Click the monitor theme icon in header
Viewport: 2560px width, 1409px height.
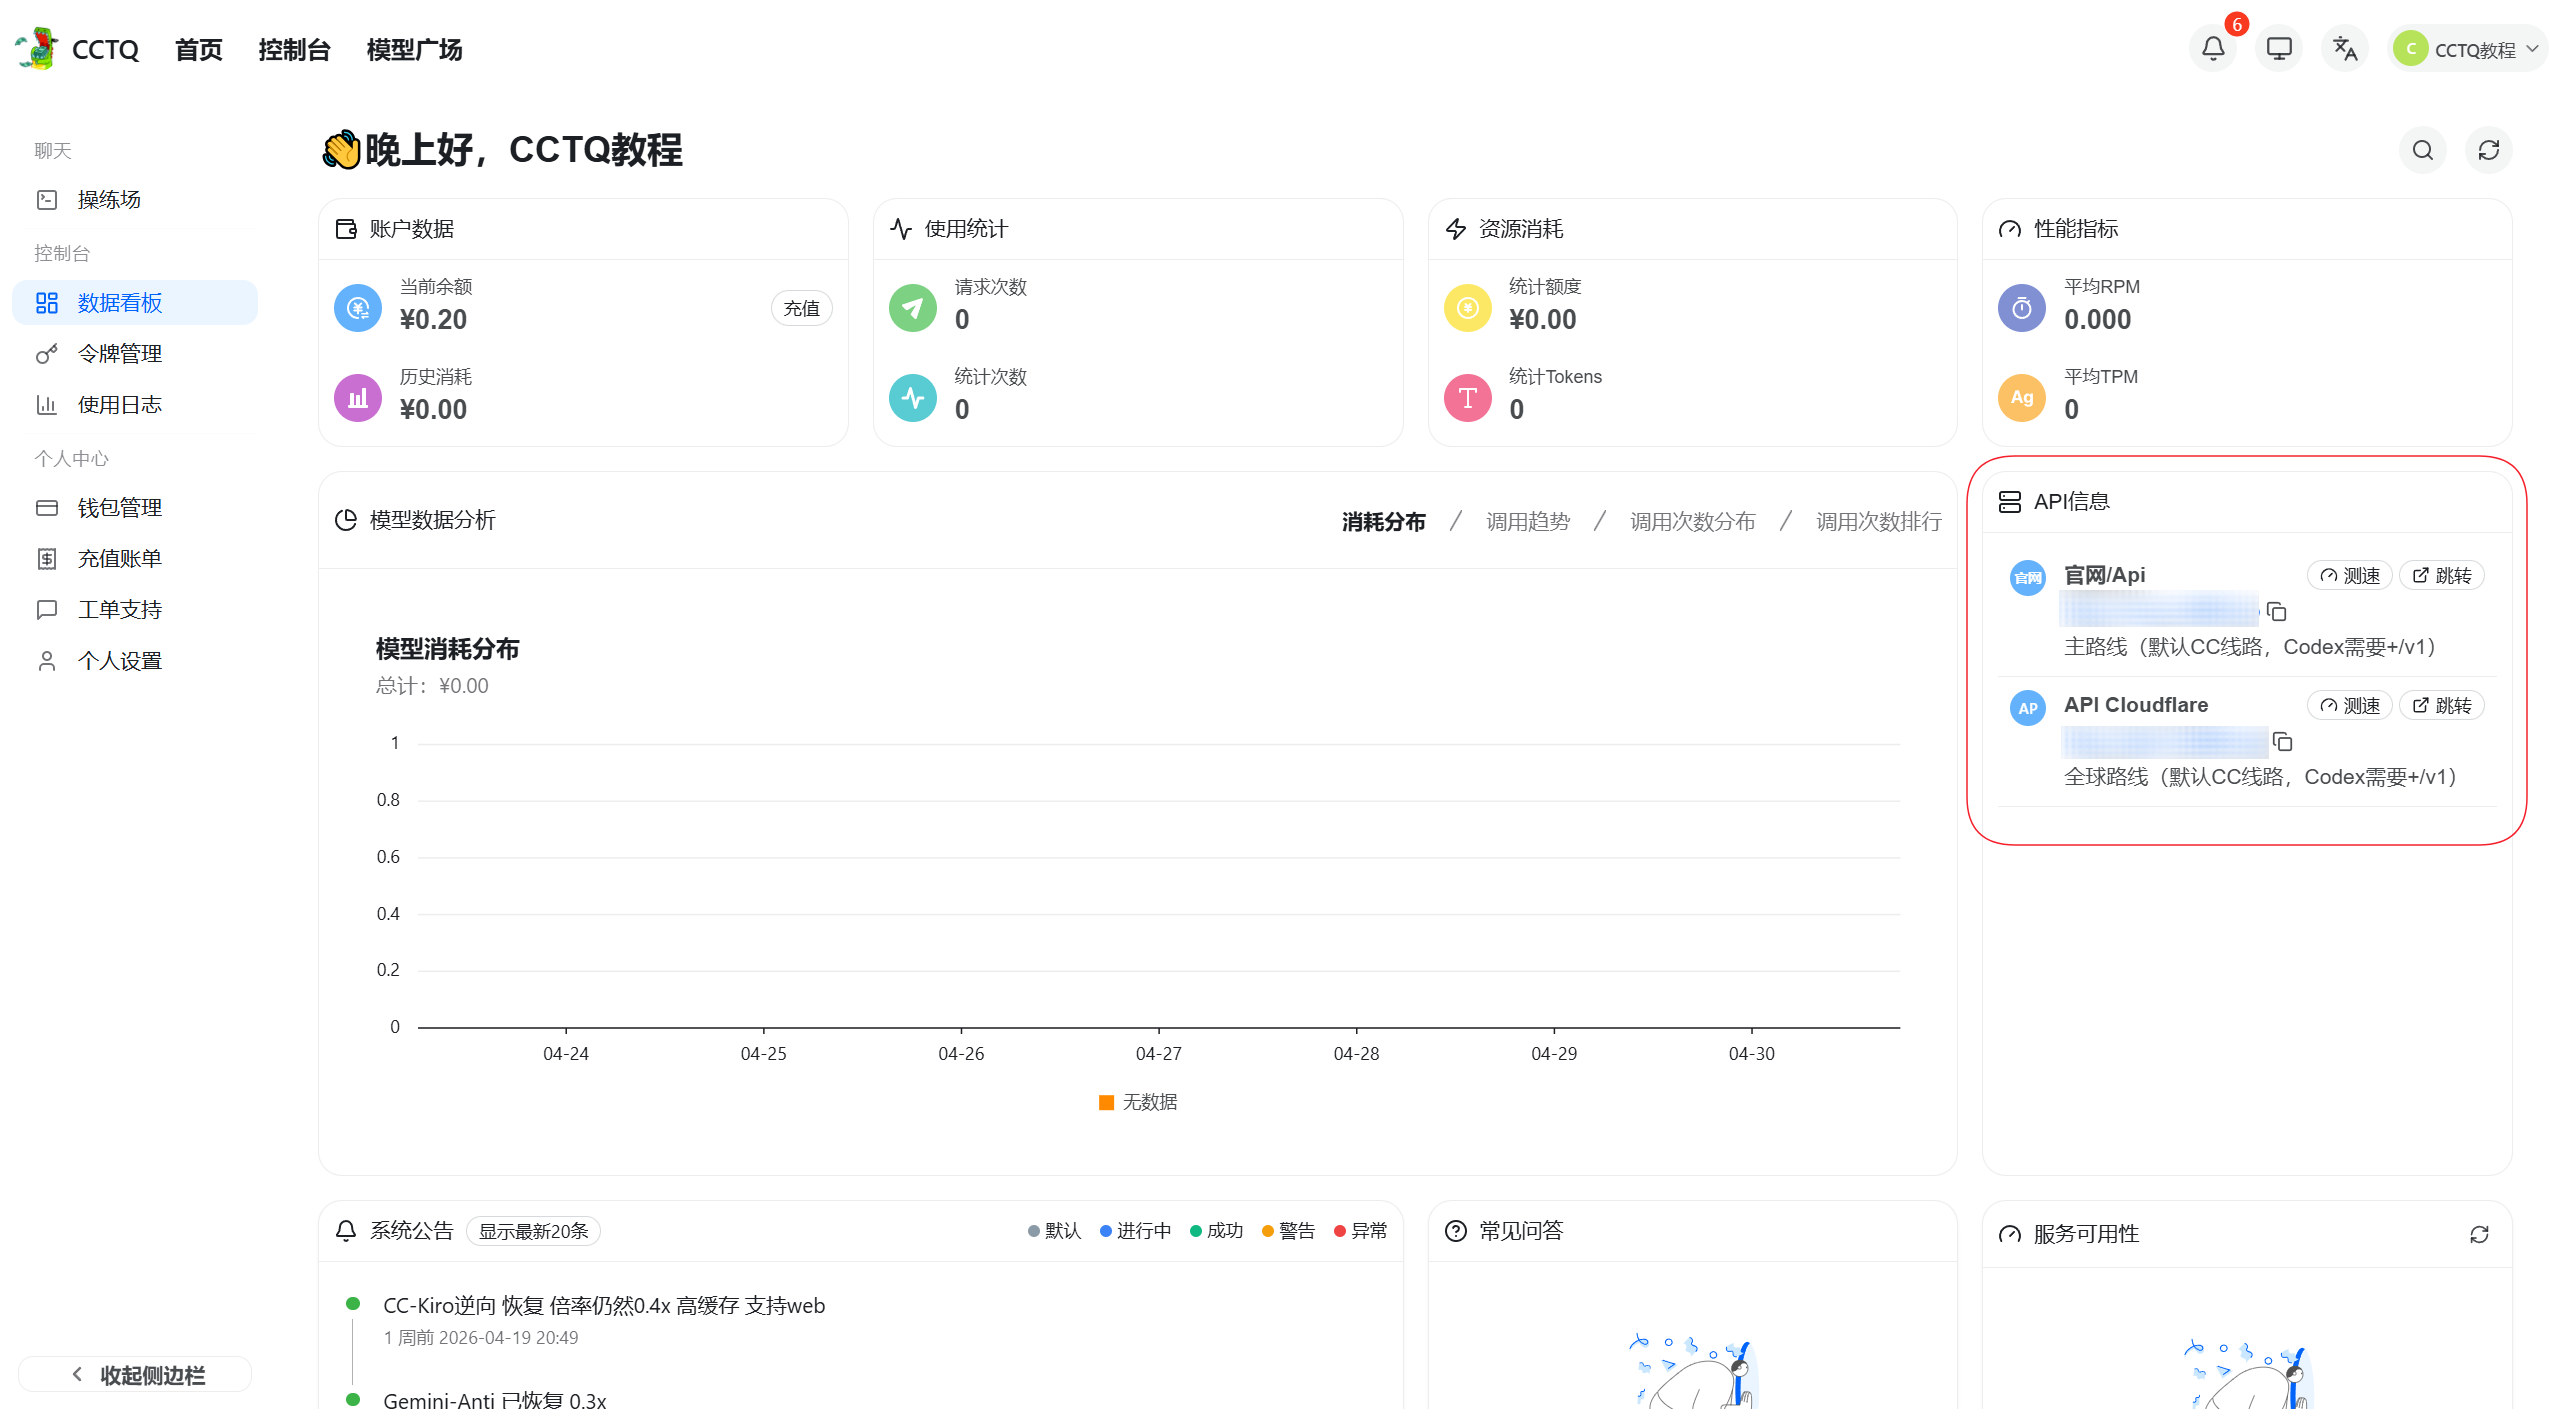click(2279, 48)
